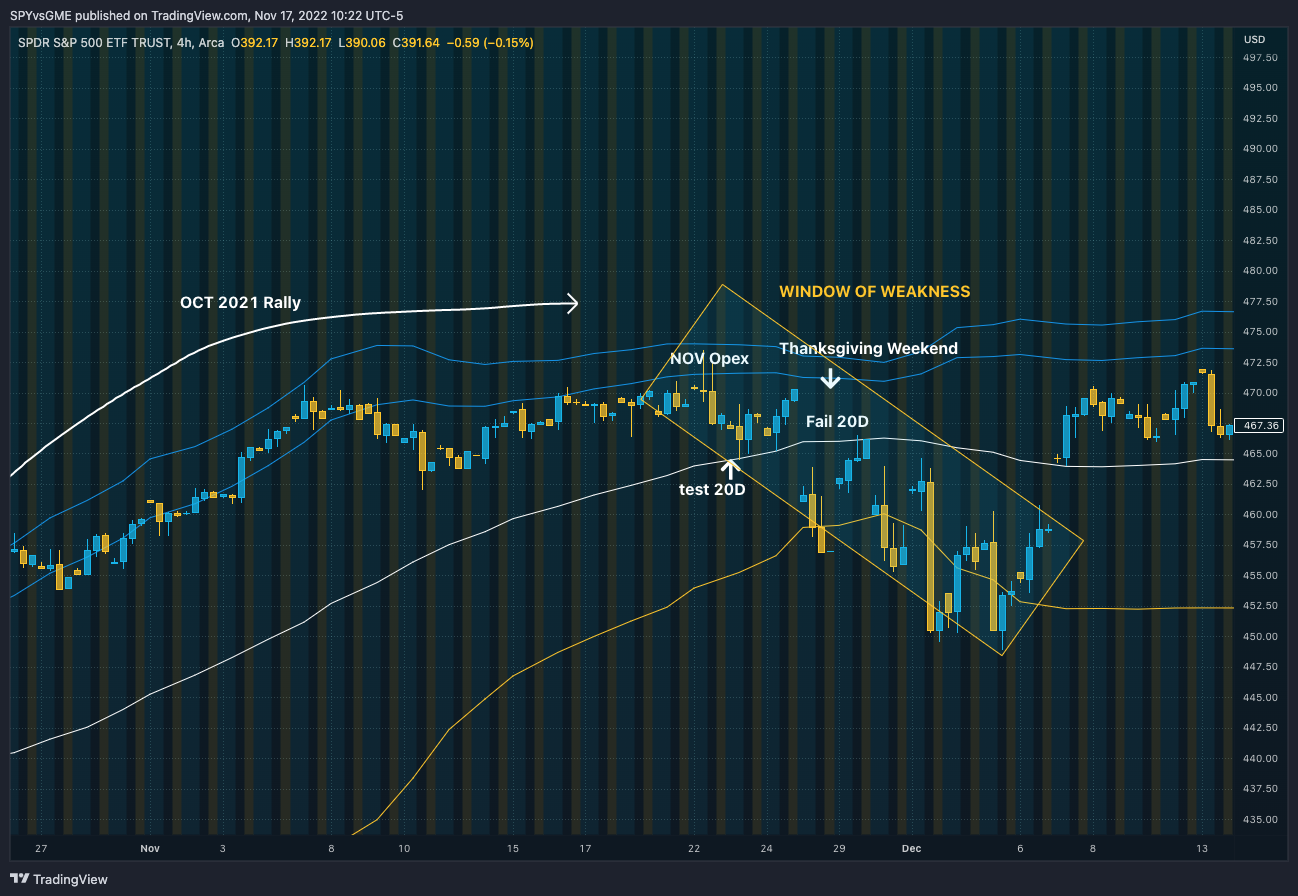This screenshot has height=896, width=1298.
Task: Click 460.00 on the price axis
Action: [1260, 514]
